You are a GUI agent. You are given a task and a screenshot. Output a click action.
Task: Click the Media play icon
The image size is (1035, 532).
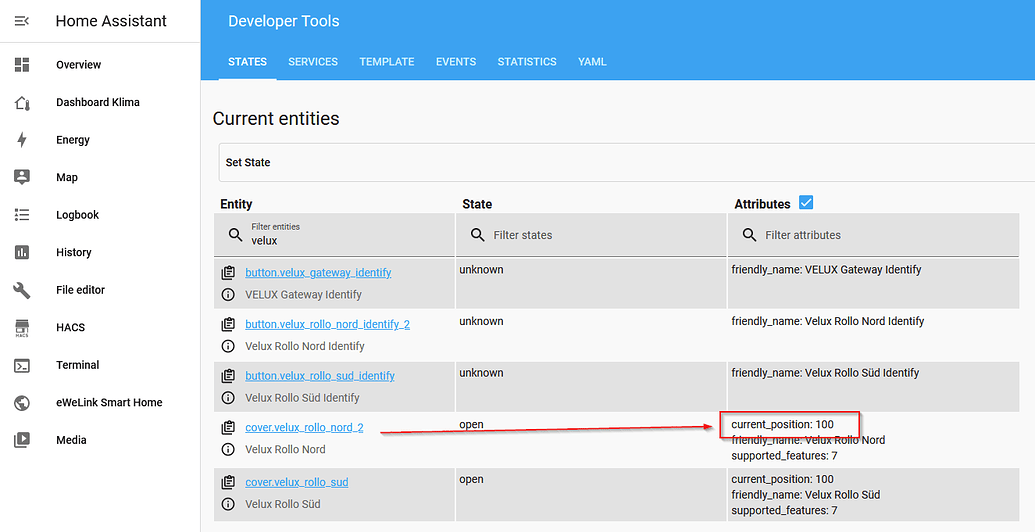(22, 440)
